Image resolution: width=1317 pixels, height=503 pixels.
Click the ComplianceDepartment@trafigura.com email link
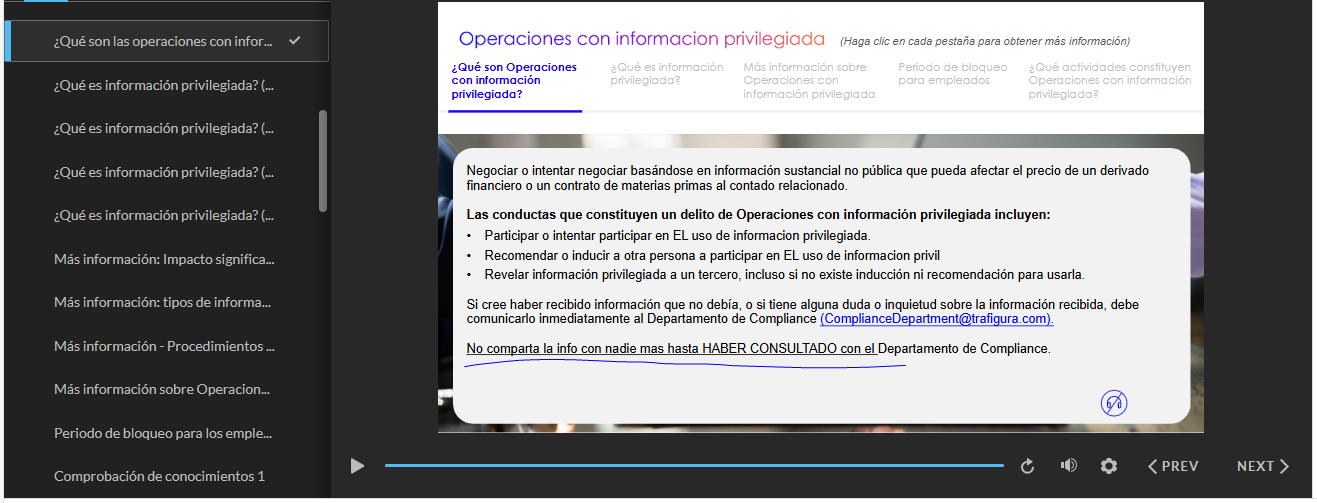pos(936,319)
